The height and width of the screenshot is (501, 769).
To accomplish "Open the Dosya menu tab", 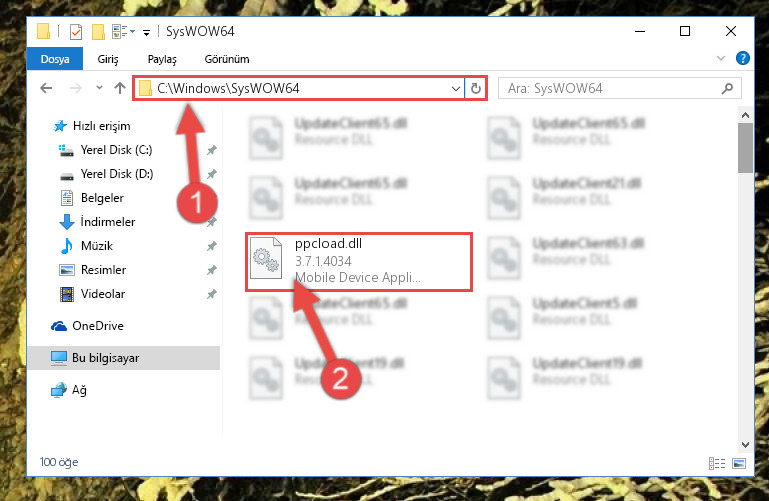I will click(55, 59).
